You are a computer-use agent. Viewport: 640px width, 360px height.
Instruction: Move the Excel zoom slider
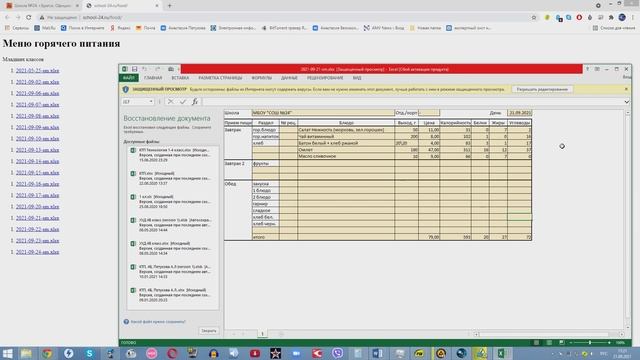tap(590, 342)
